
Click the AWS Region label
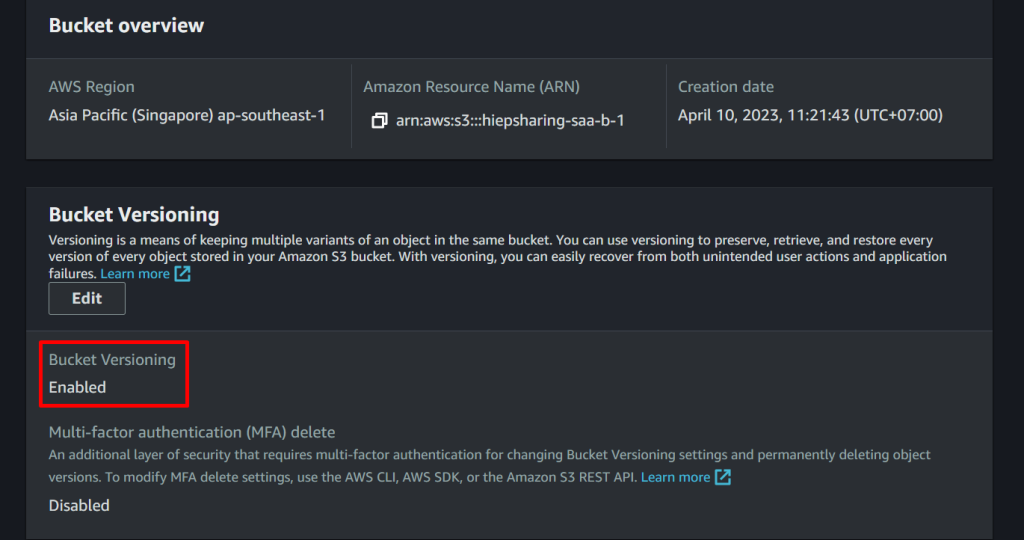[x=91, y=87]
